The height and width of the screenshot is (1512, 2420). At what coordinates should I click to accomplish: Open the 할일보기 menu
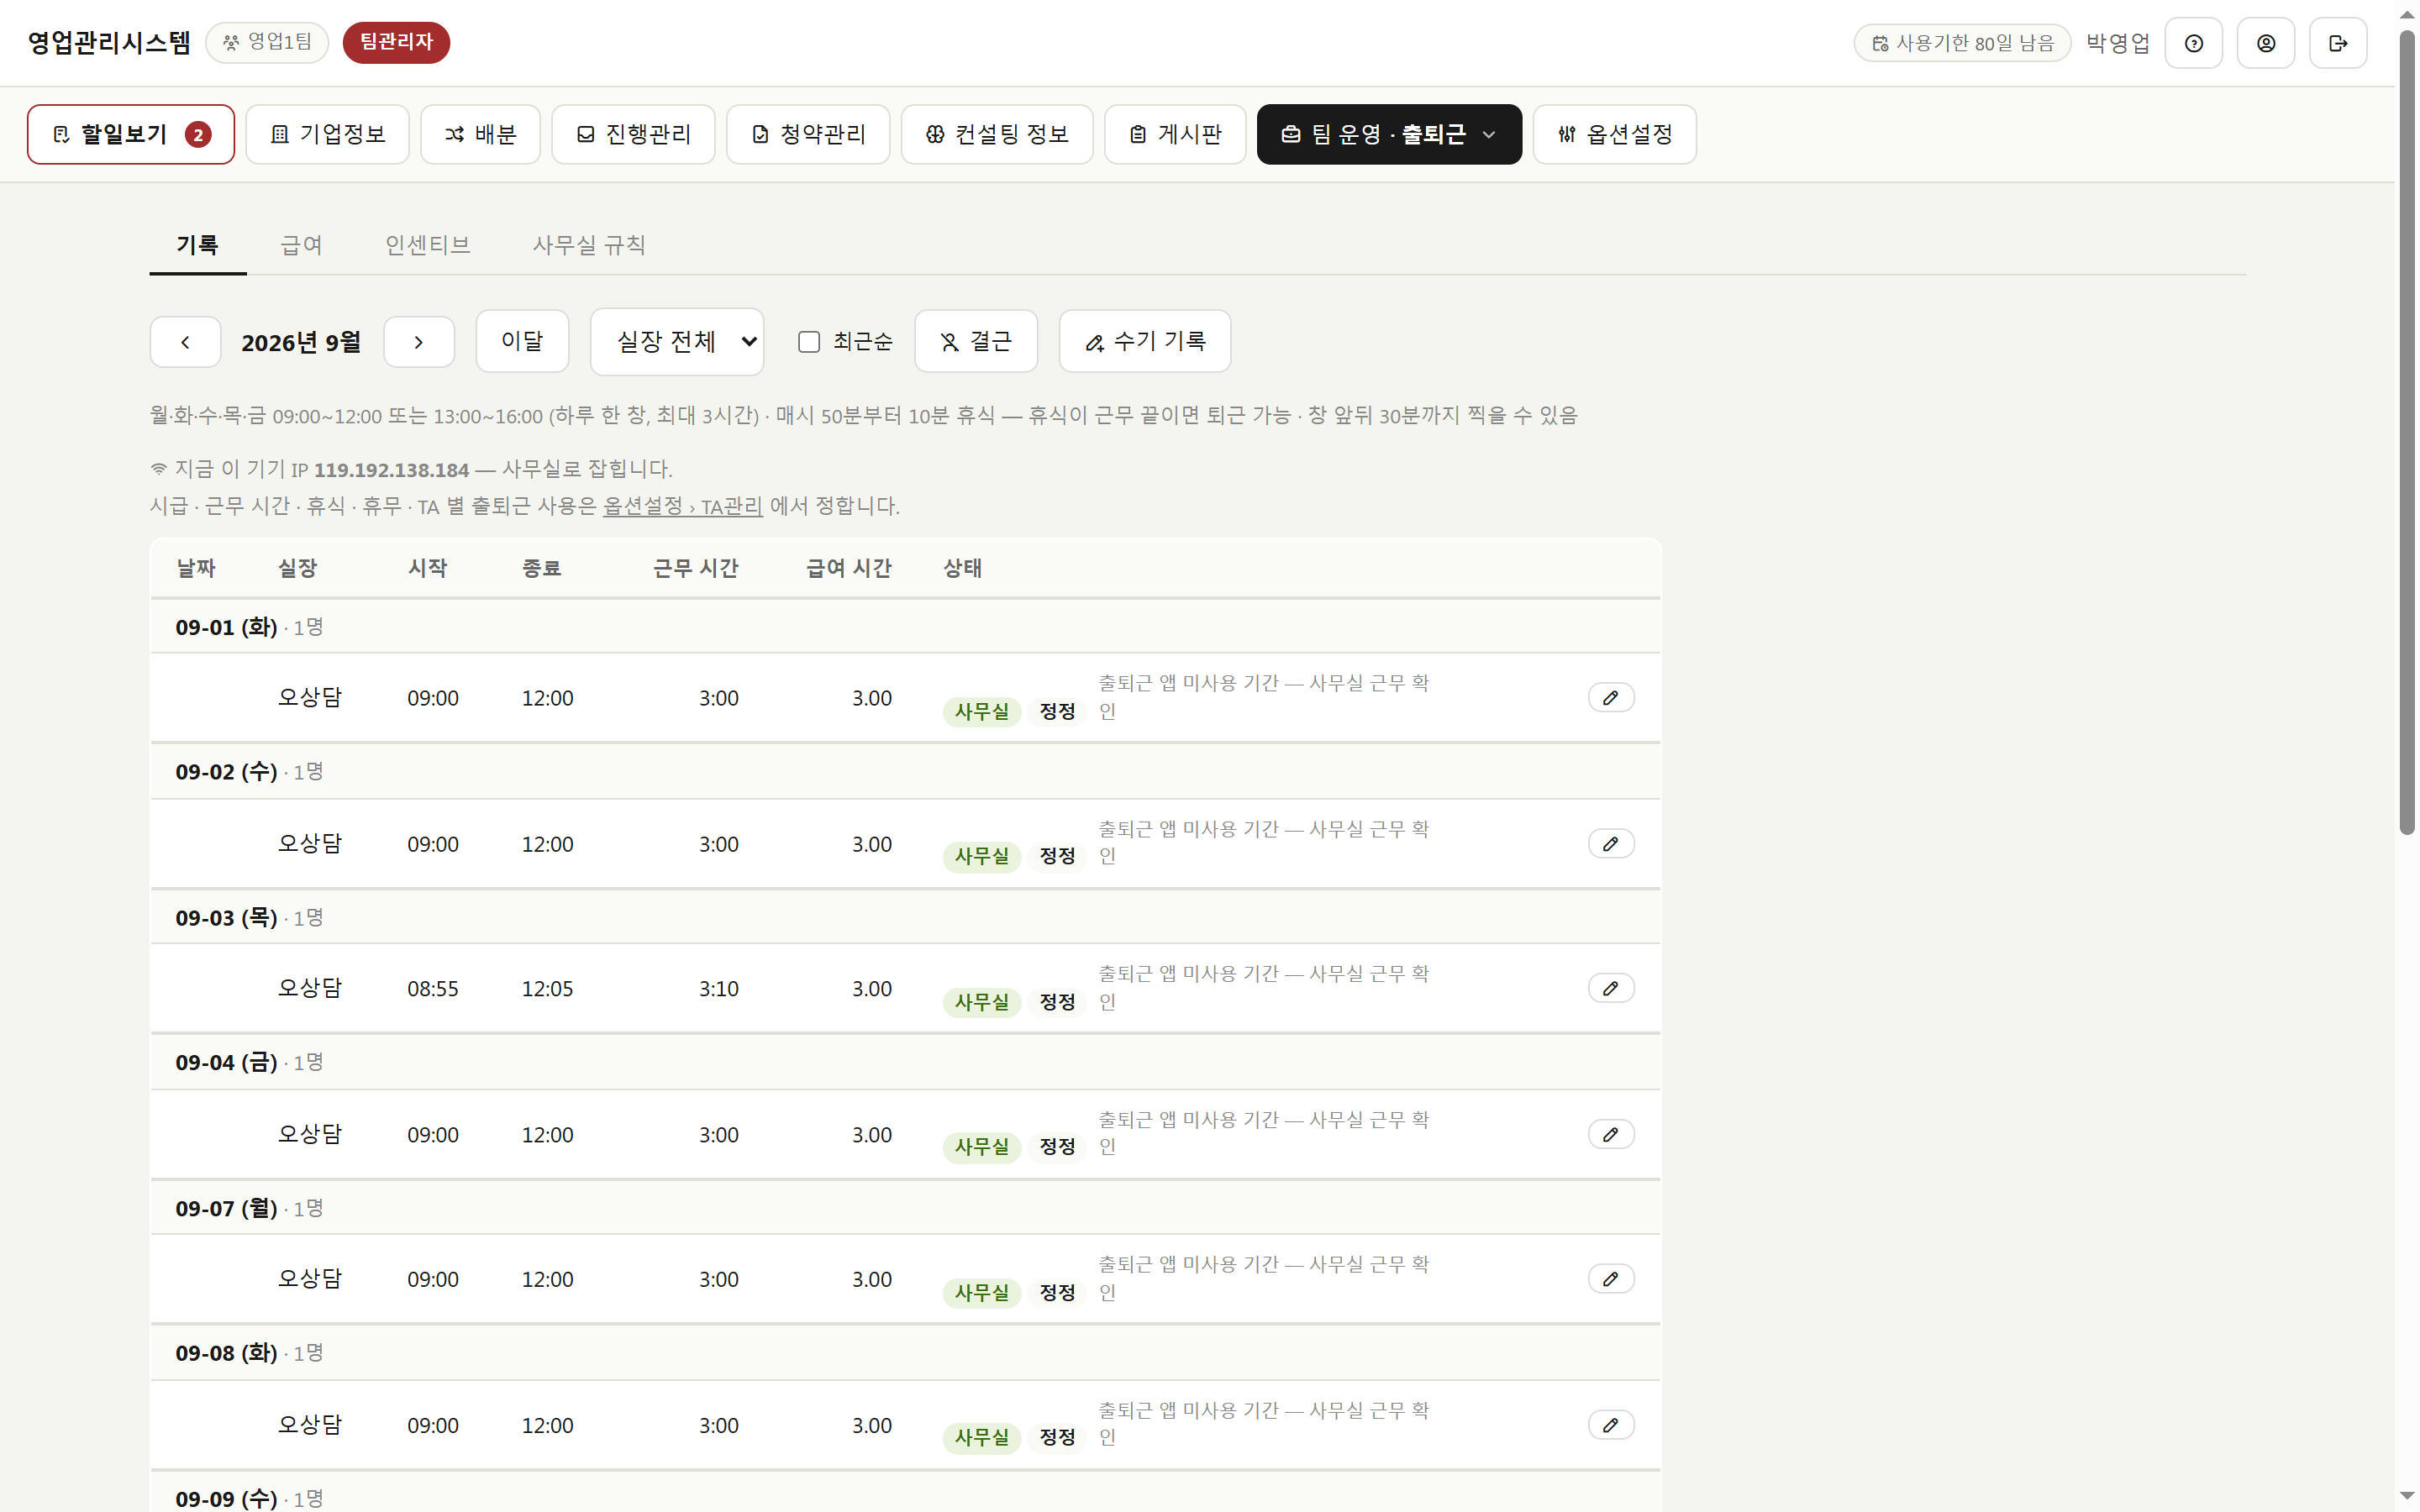coord(131,134)
